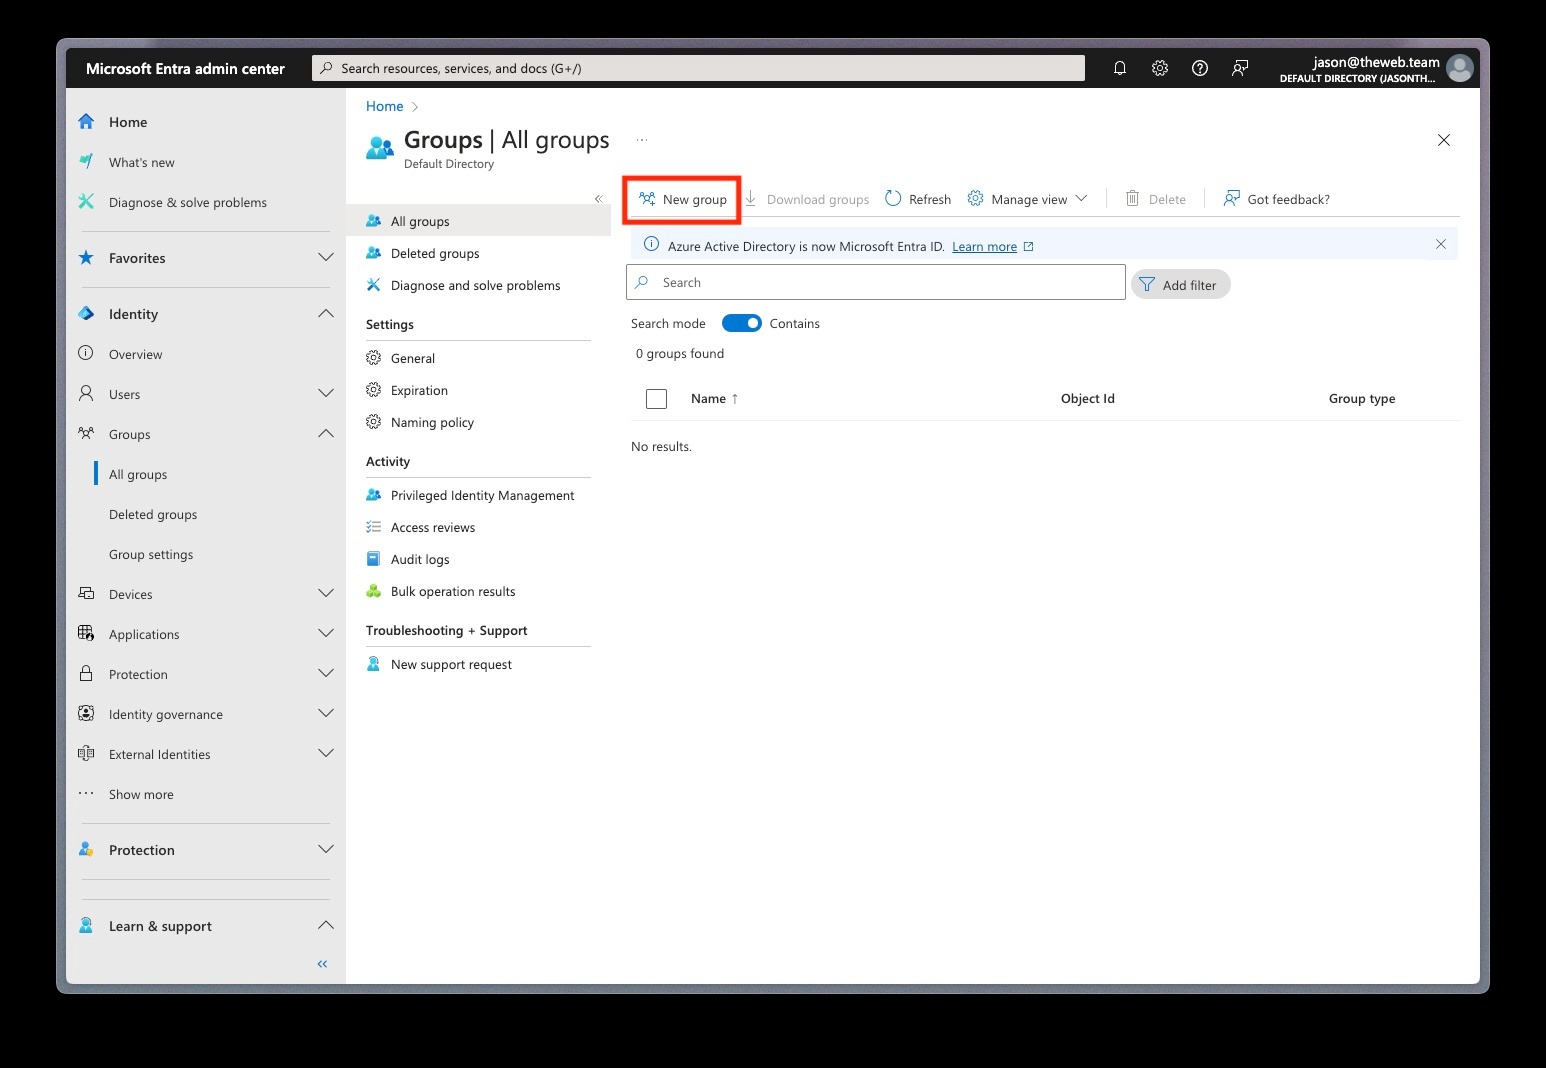Screen dimensions: 1546x1068
Task: Click the Identity diamond icon
Action: coord(87,314)
